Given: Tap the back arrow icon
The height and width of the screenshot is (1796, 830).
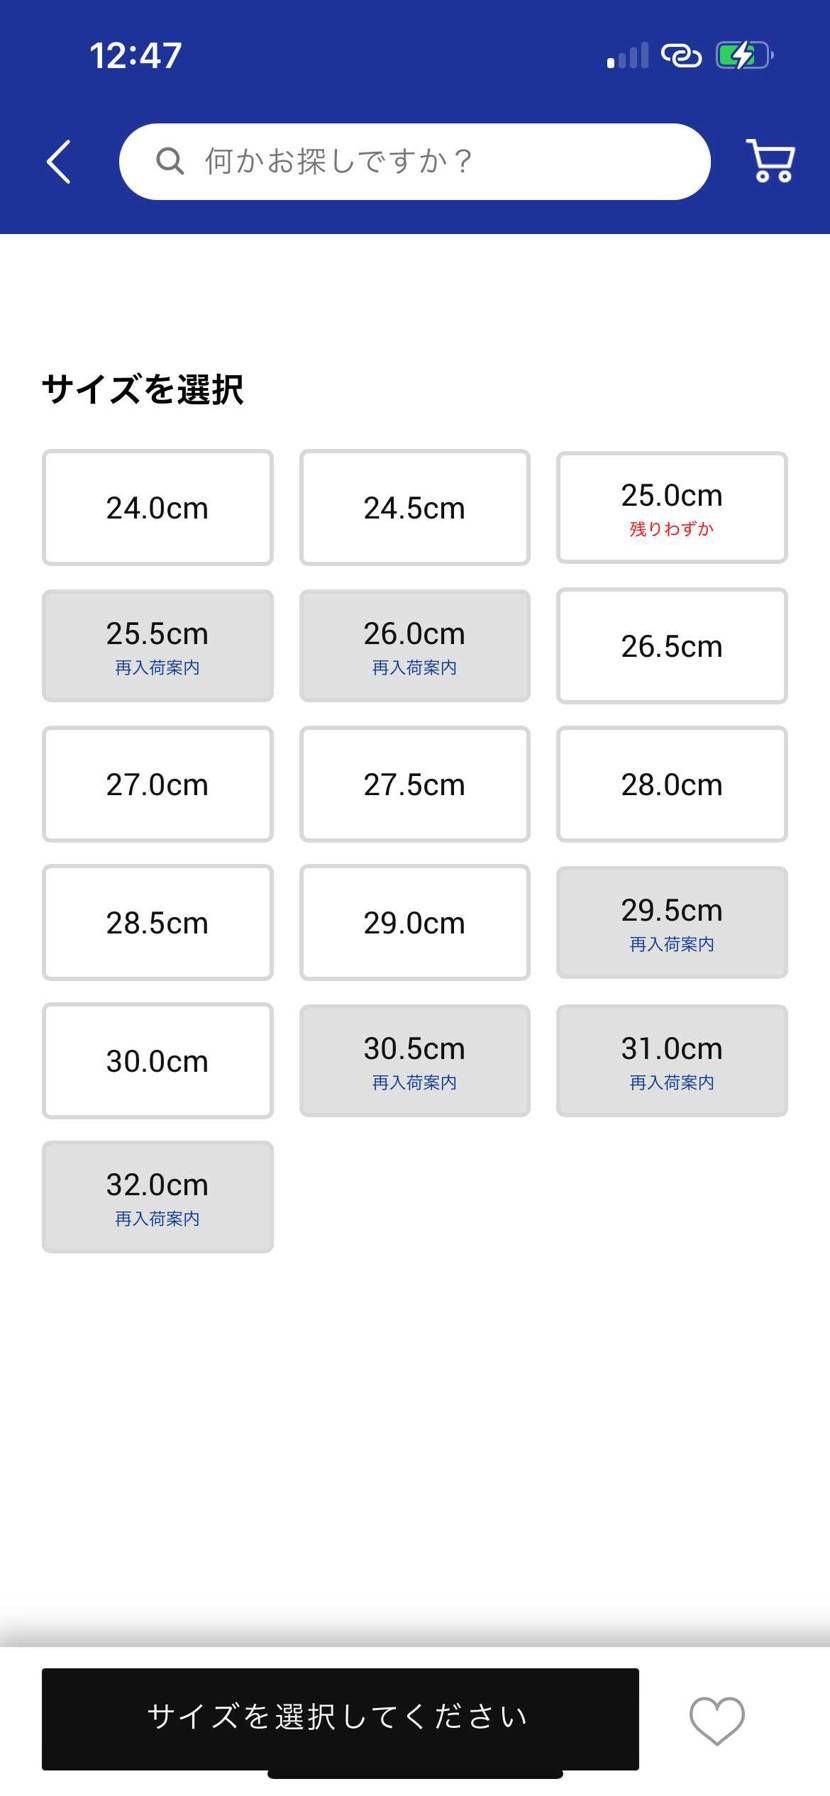Looking at the screenshot, I should point(59,162).
